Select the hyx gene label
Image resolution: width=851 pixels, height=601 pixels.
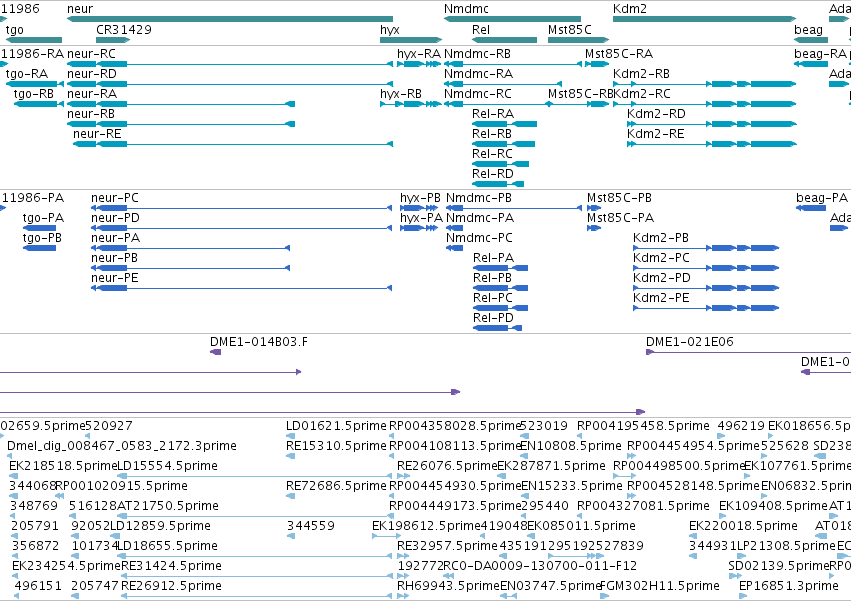coord(390,30)
